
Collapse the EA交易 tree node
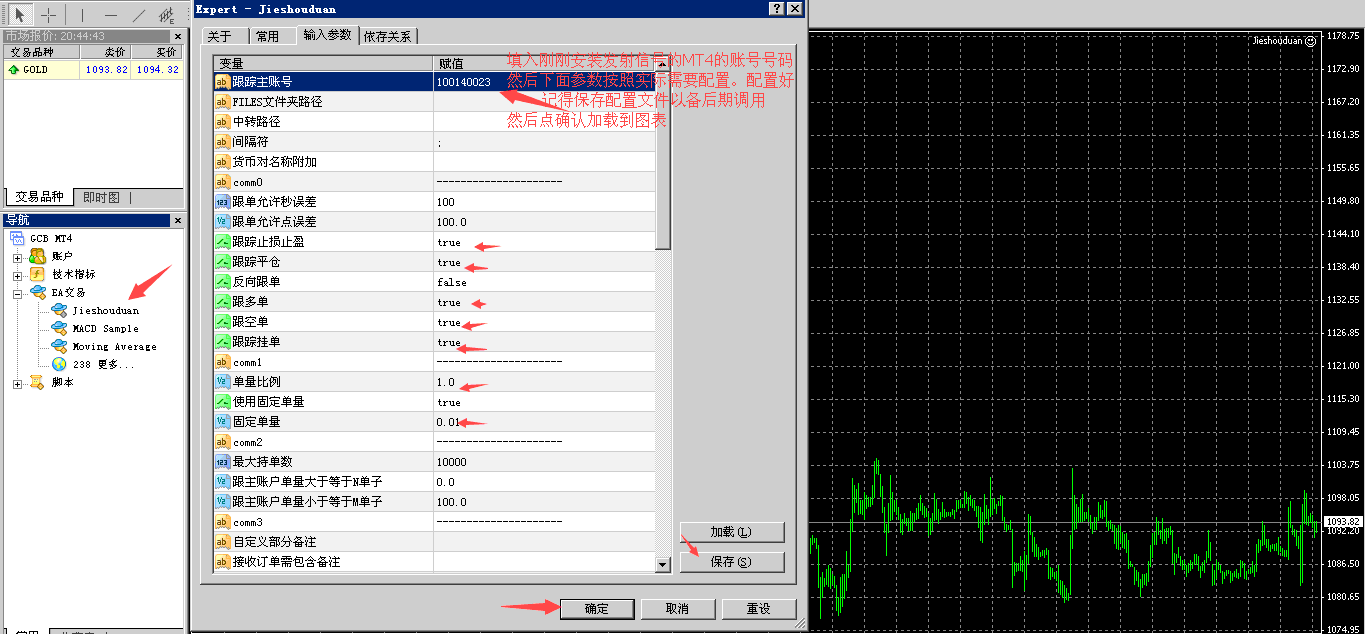pyautogui.click(x=17, y=293)
